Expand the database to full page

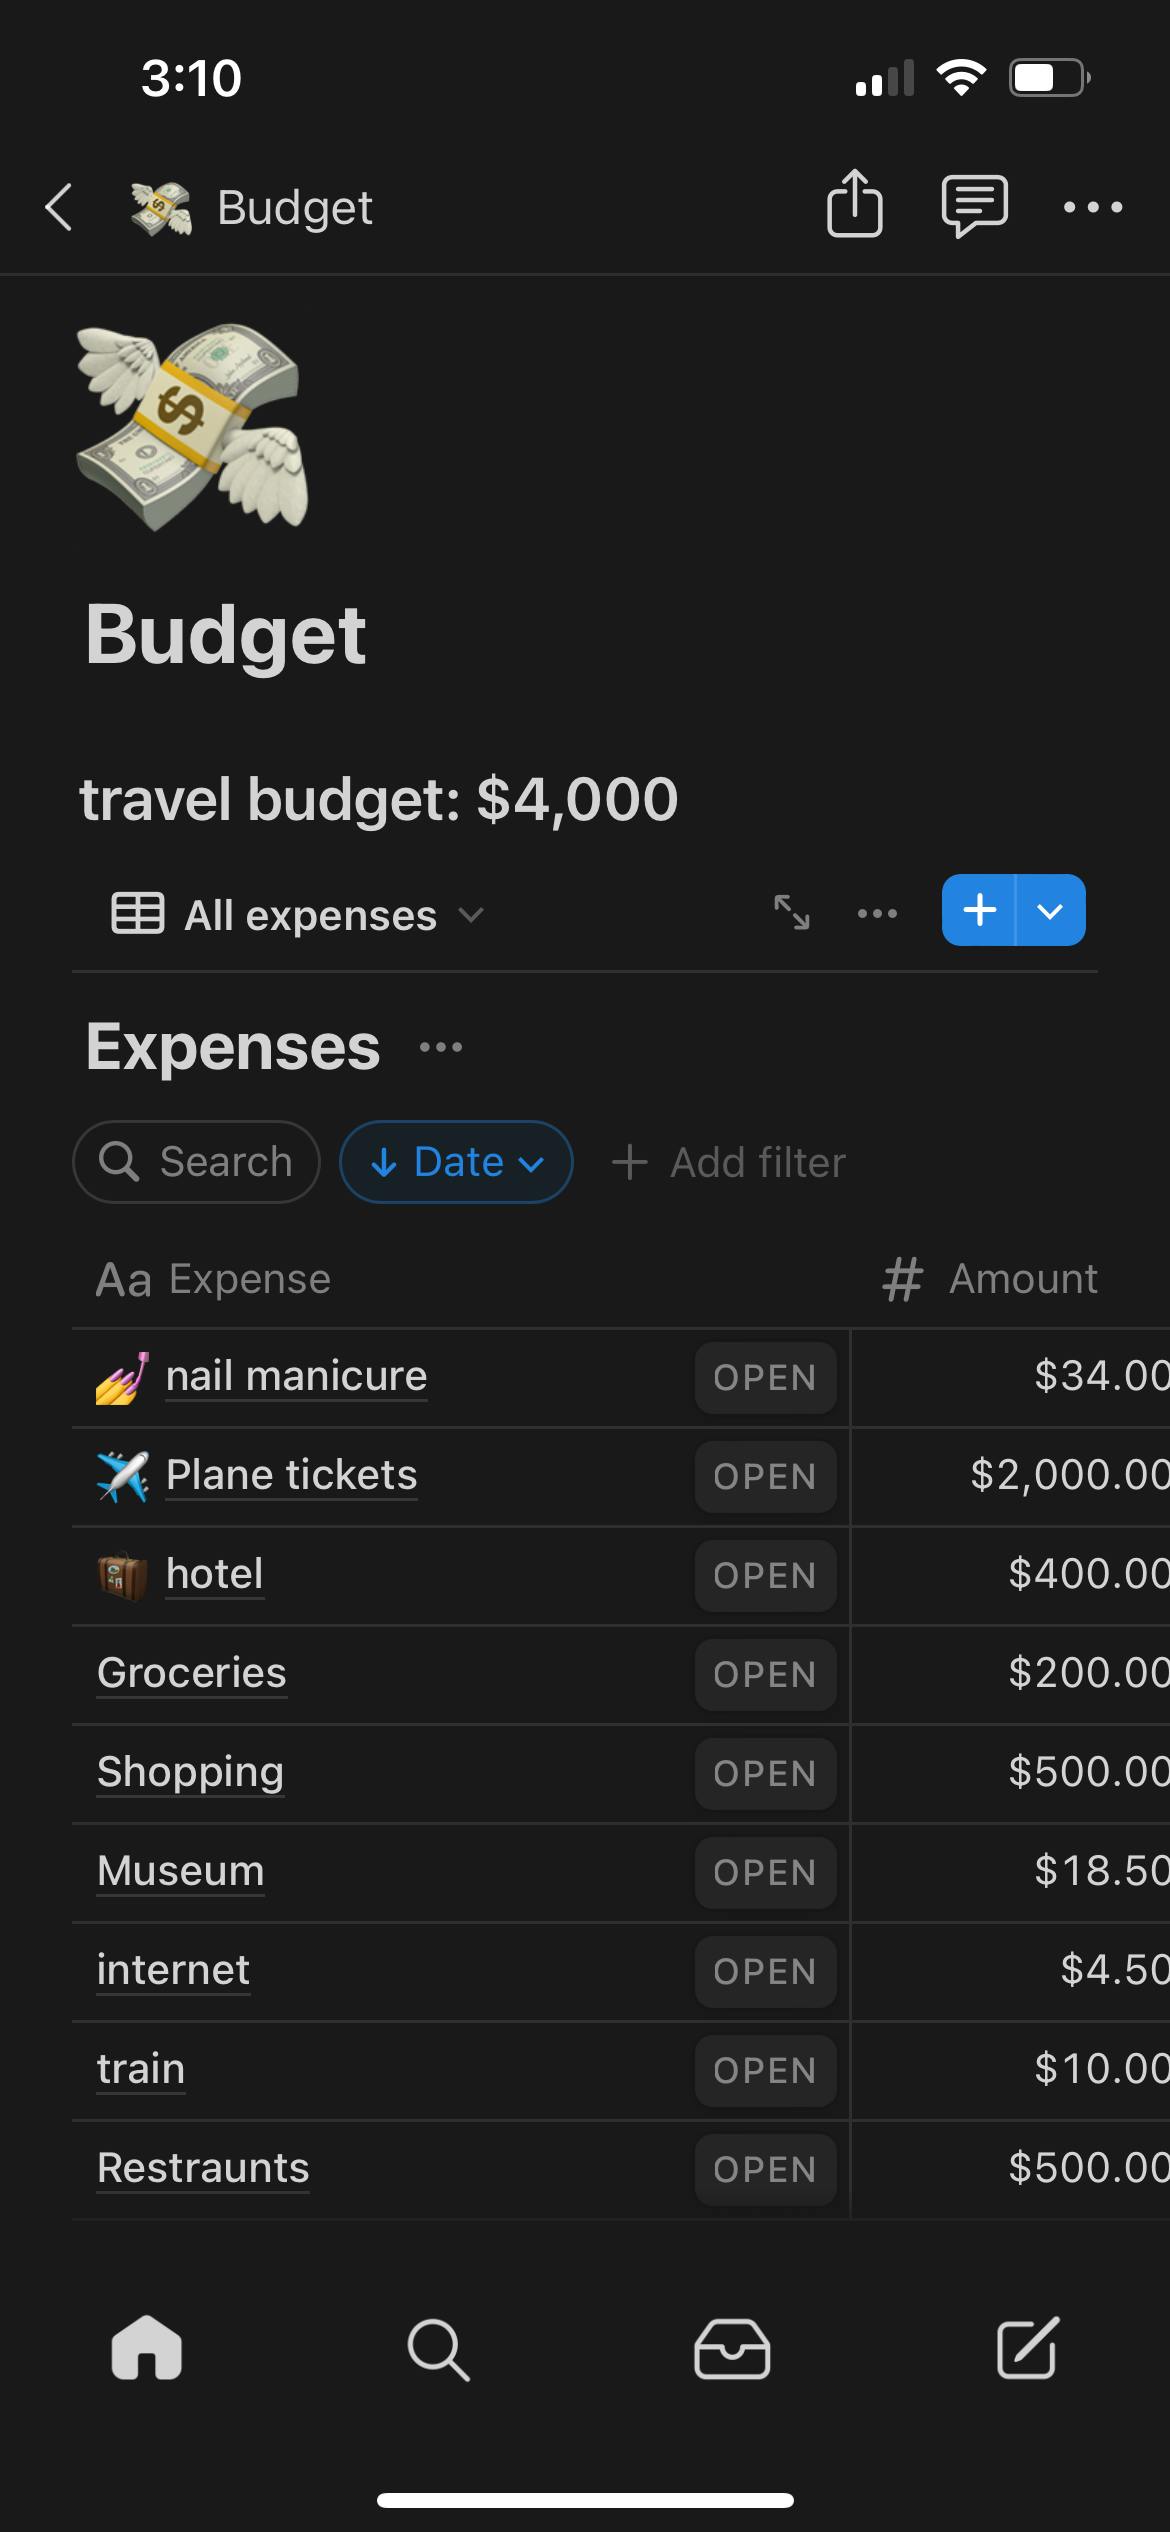click(792, 912)
